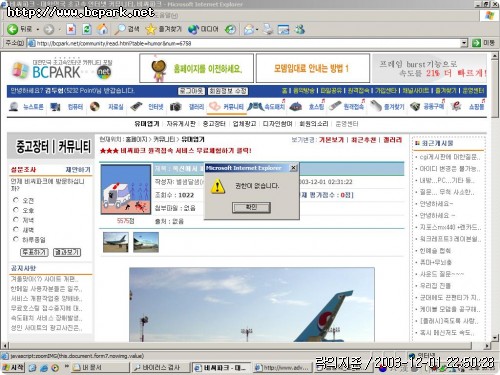
Task: Select the 저녁 radio option in survey
Action: (16, 219)
